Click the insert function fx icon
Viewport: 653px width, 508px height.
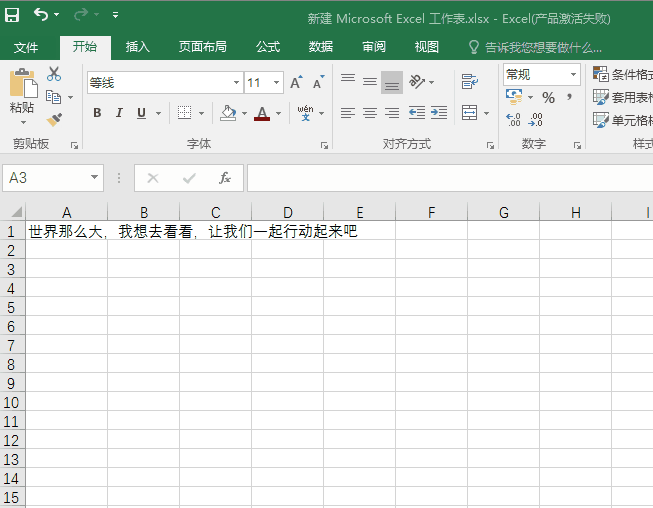pos(225,178)
